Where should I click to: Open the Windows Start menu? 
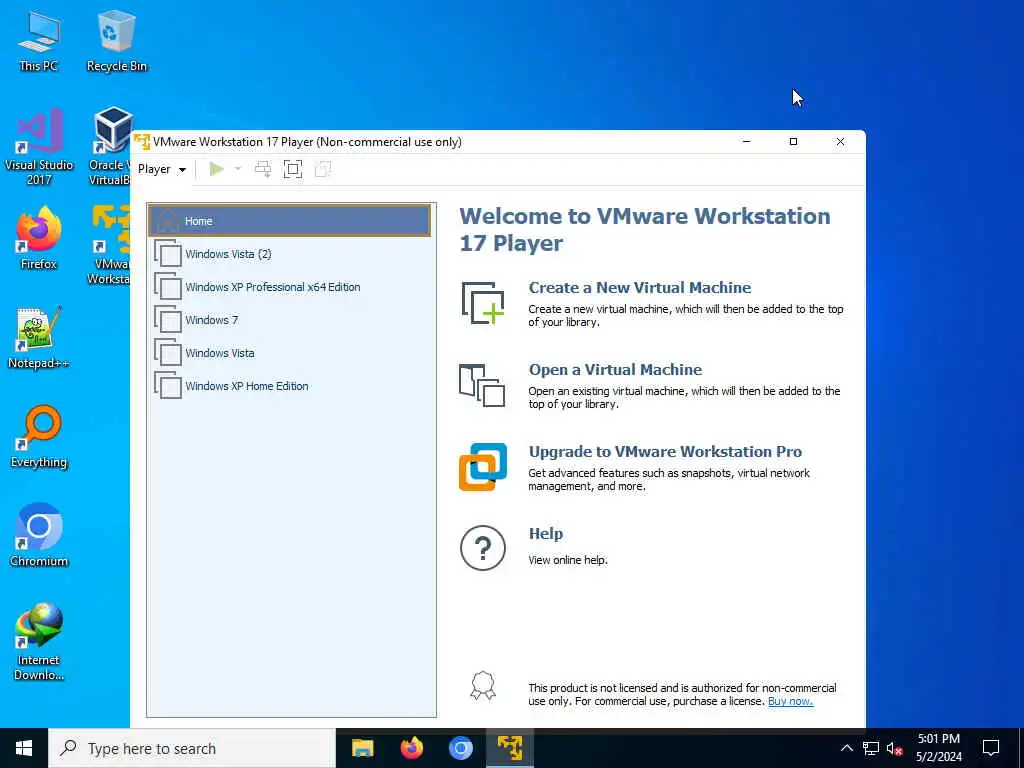click(24, 748)
